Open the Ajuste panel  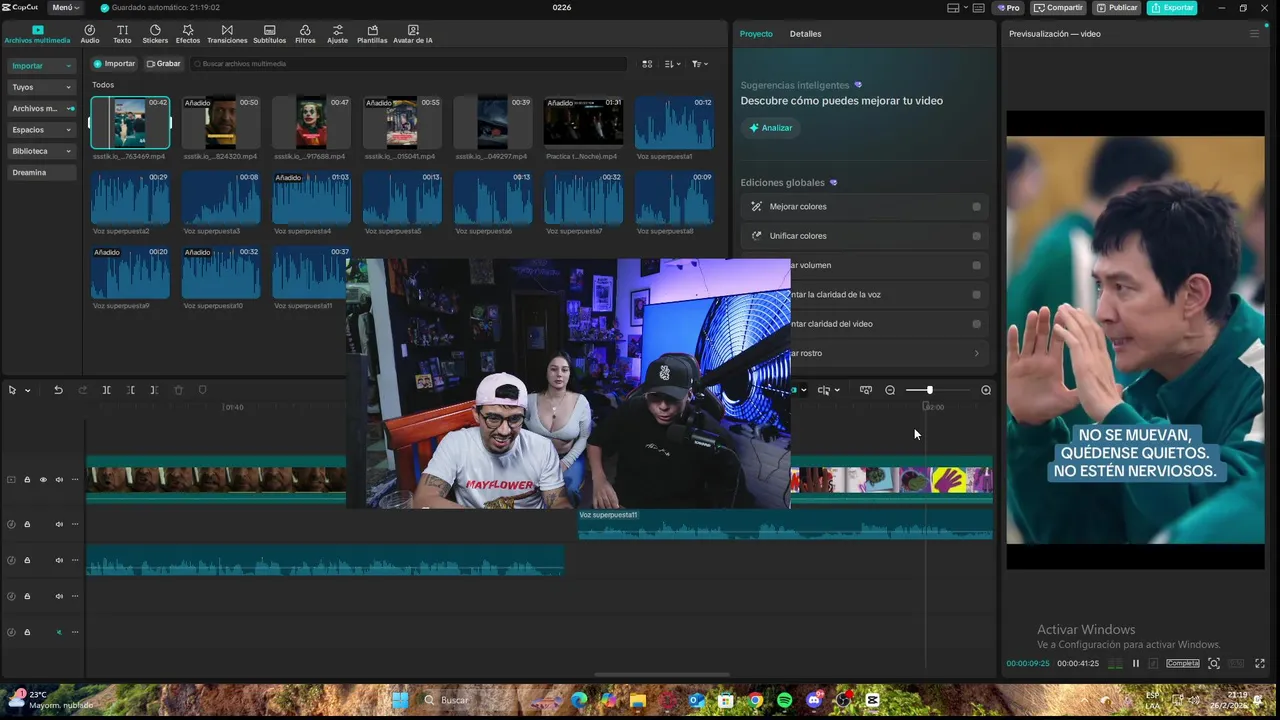(x=337, y=34)
